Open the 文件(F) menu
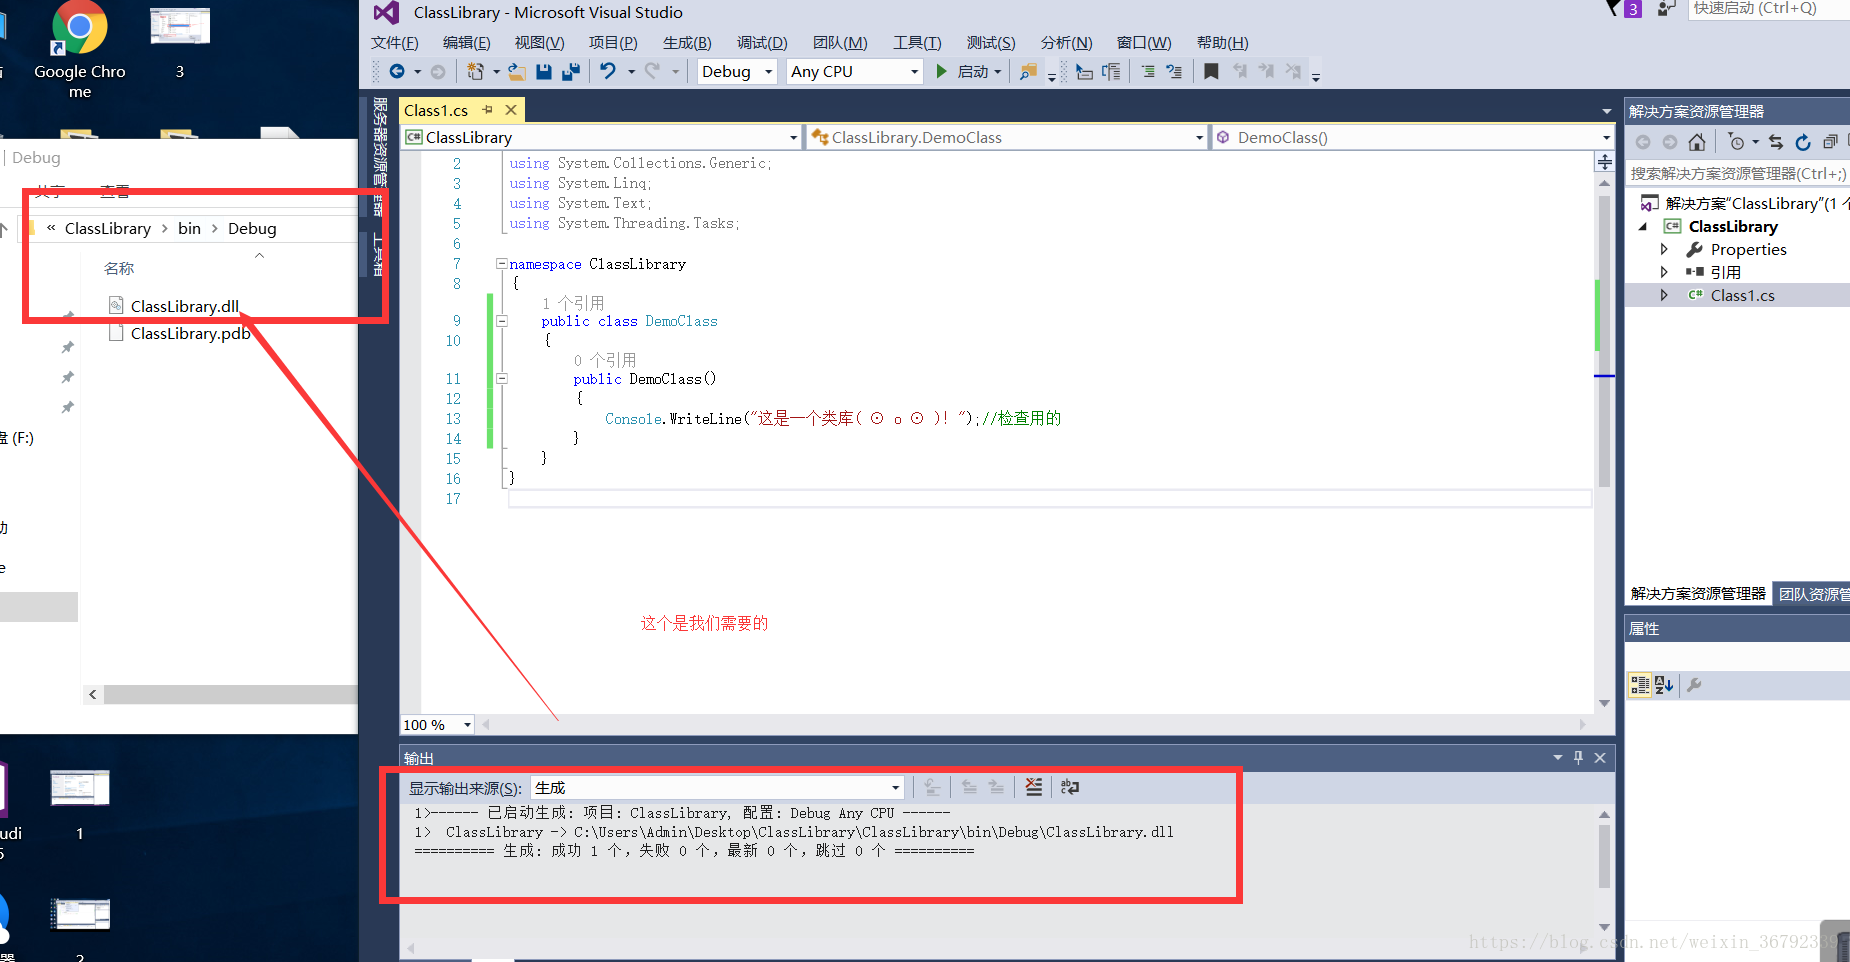The image size is (1850, 962). pyautogui.click(x=395, y=43)
